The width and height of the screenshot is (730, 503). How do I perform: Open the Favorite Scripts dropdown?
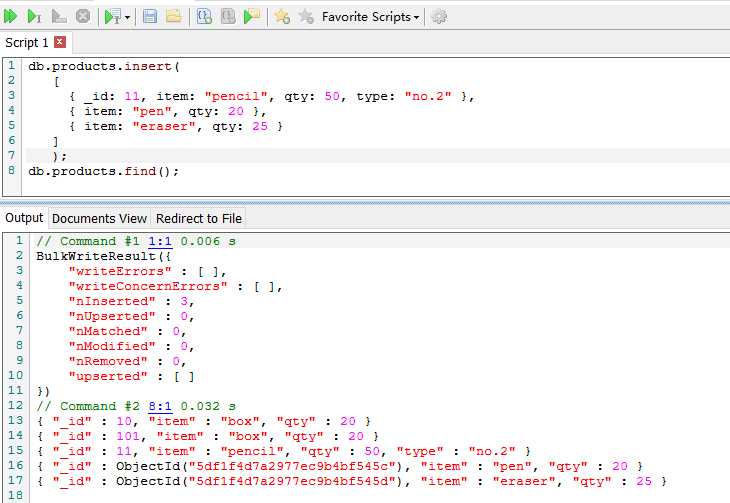click(x=371, y=17)
